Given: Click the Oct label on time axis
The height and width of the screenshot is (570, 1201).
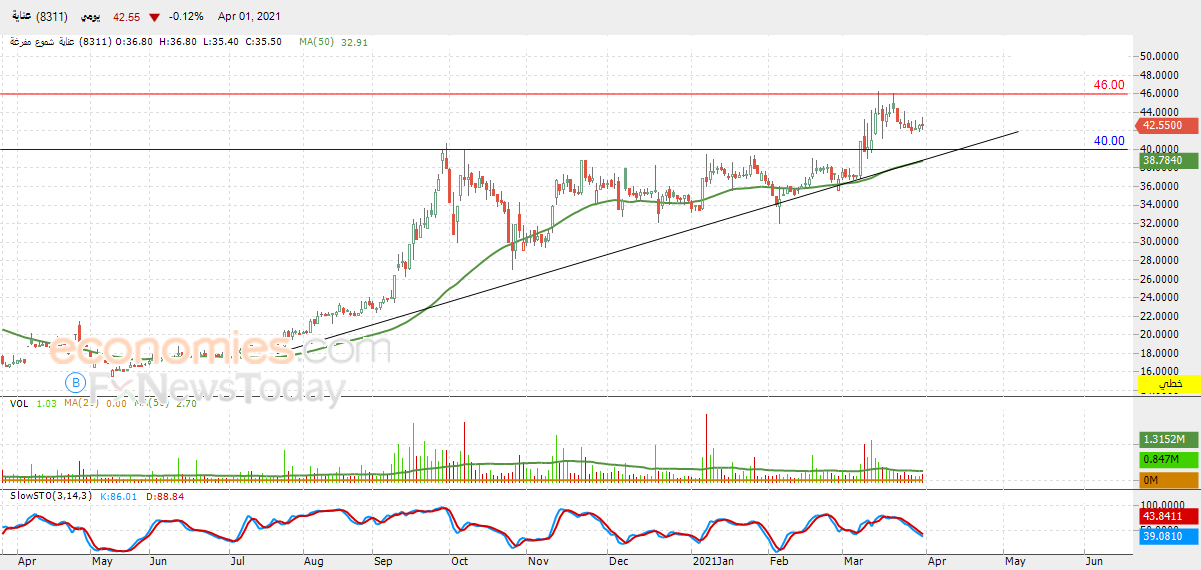Looking at the screenshot, I should (460, 562).
